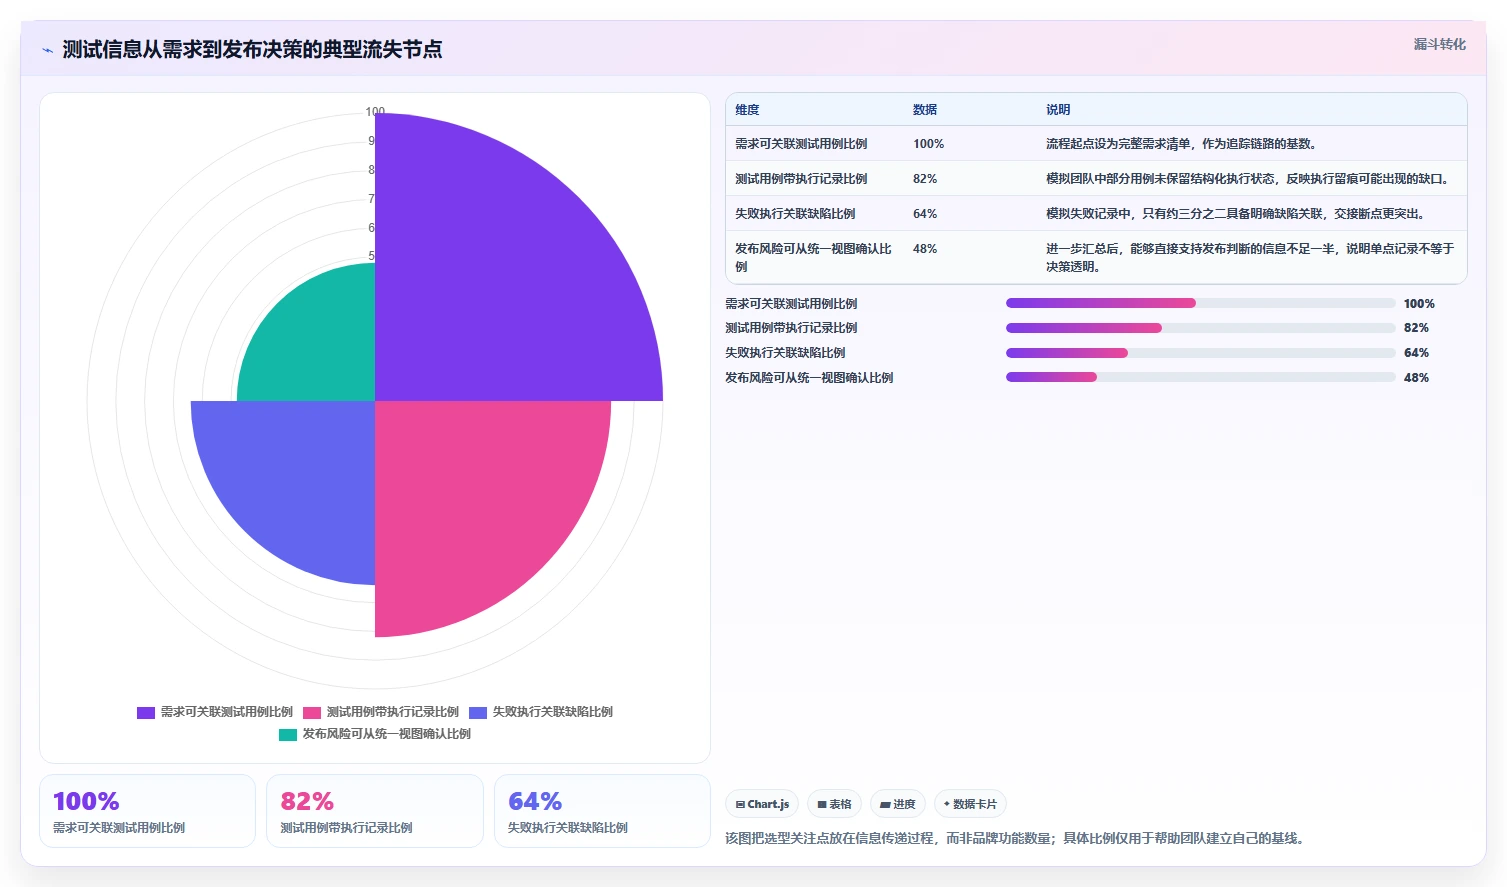Click the footnote 该图把选型关注点放在信息传递过程
This screenshot has width=1507, height=887.
[1017, 838]
